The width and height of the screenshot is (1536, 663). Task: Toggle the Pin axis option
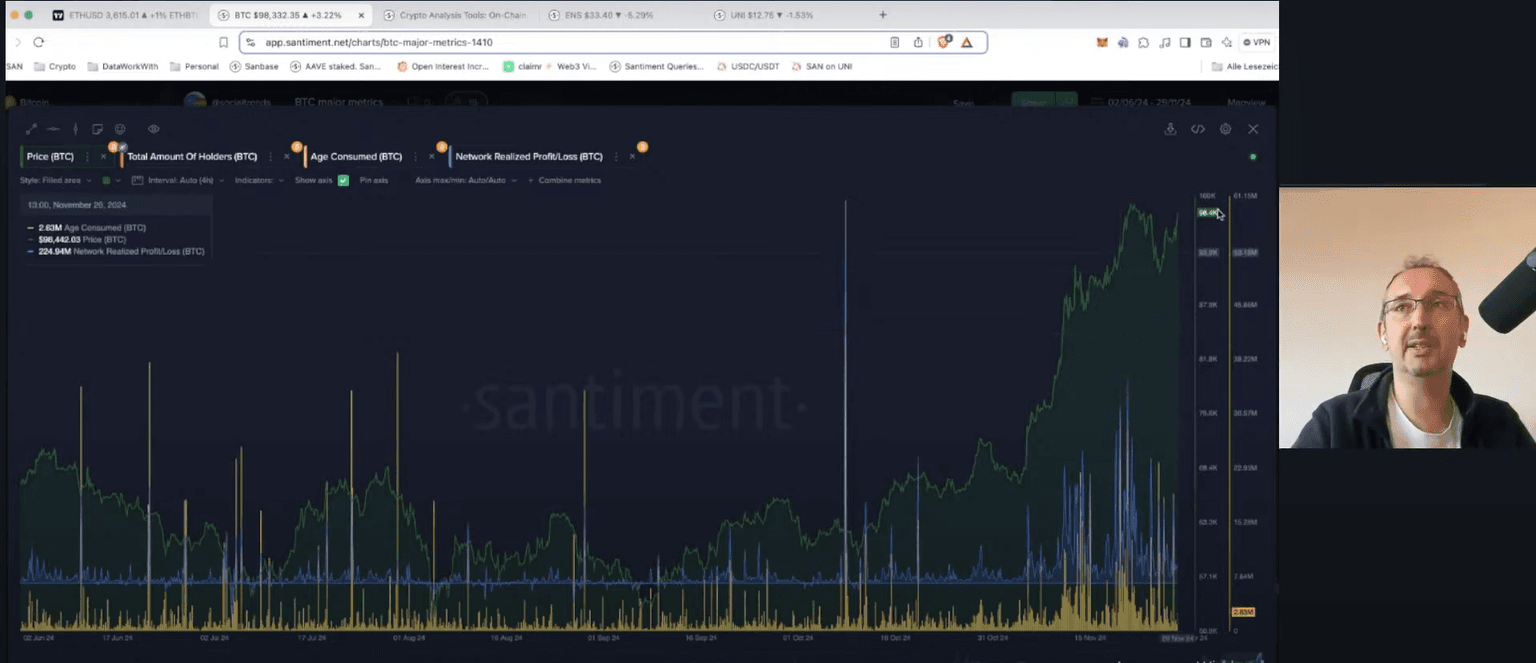coord(373,181)
